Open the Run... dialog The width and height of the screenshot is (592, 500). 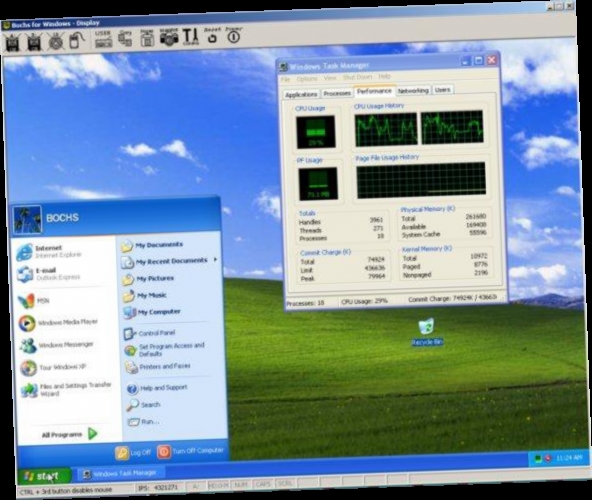click(143, 422)
